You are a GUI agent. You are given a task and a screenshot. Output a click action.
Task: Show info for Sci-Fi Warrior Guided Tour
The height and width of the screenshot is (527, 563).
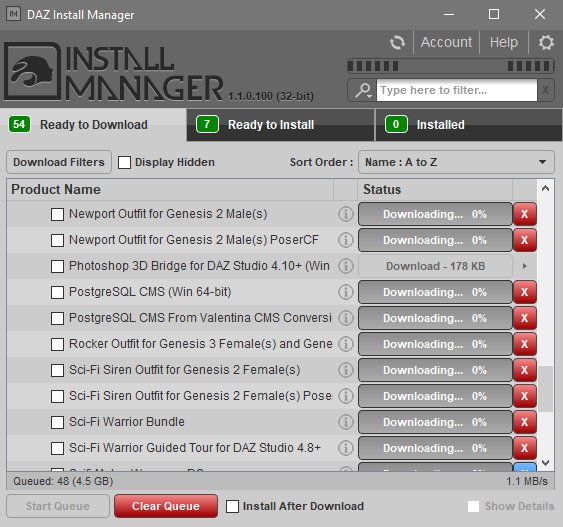(345, 448)
